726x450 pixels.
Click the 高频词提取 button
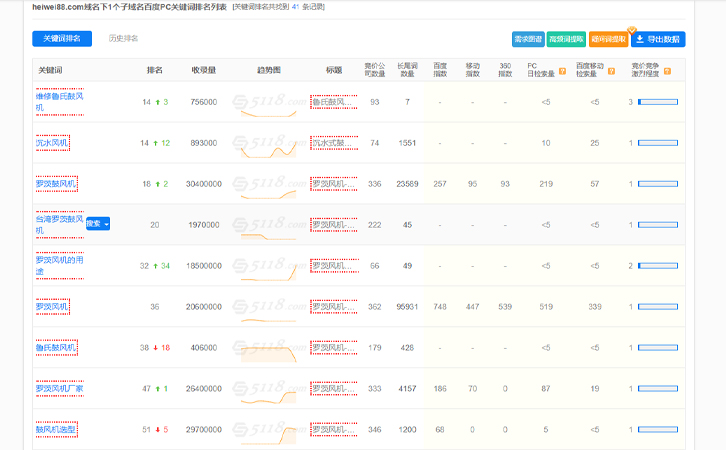point(565,39)
